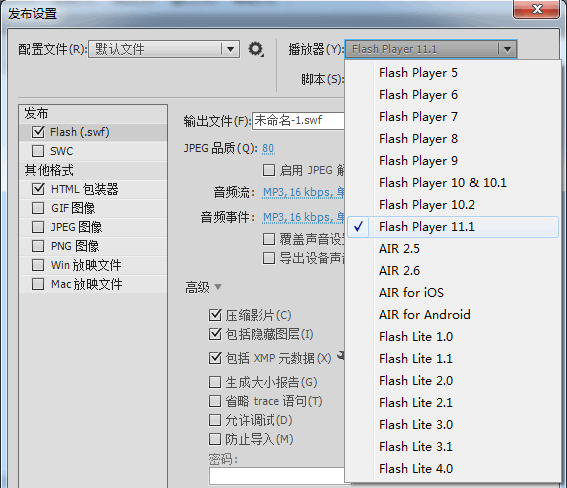Toggle 导出设备声音 checkbox
567x488 pixels.
pyautogui.click(x=269, y=258)
